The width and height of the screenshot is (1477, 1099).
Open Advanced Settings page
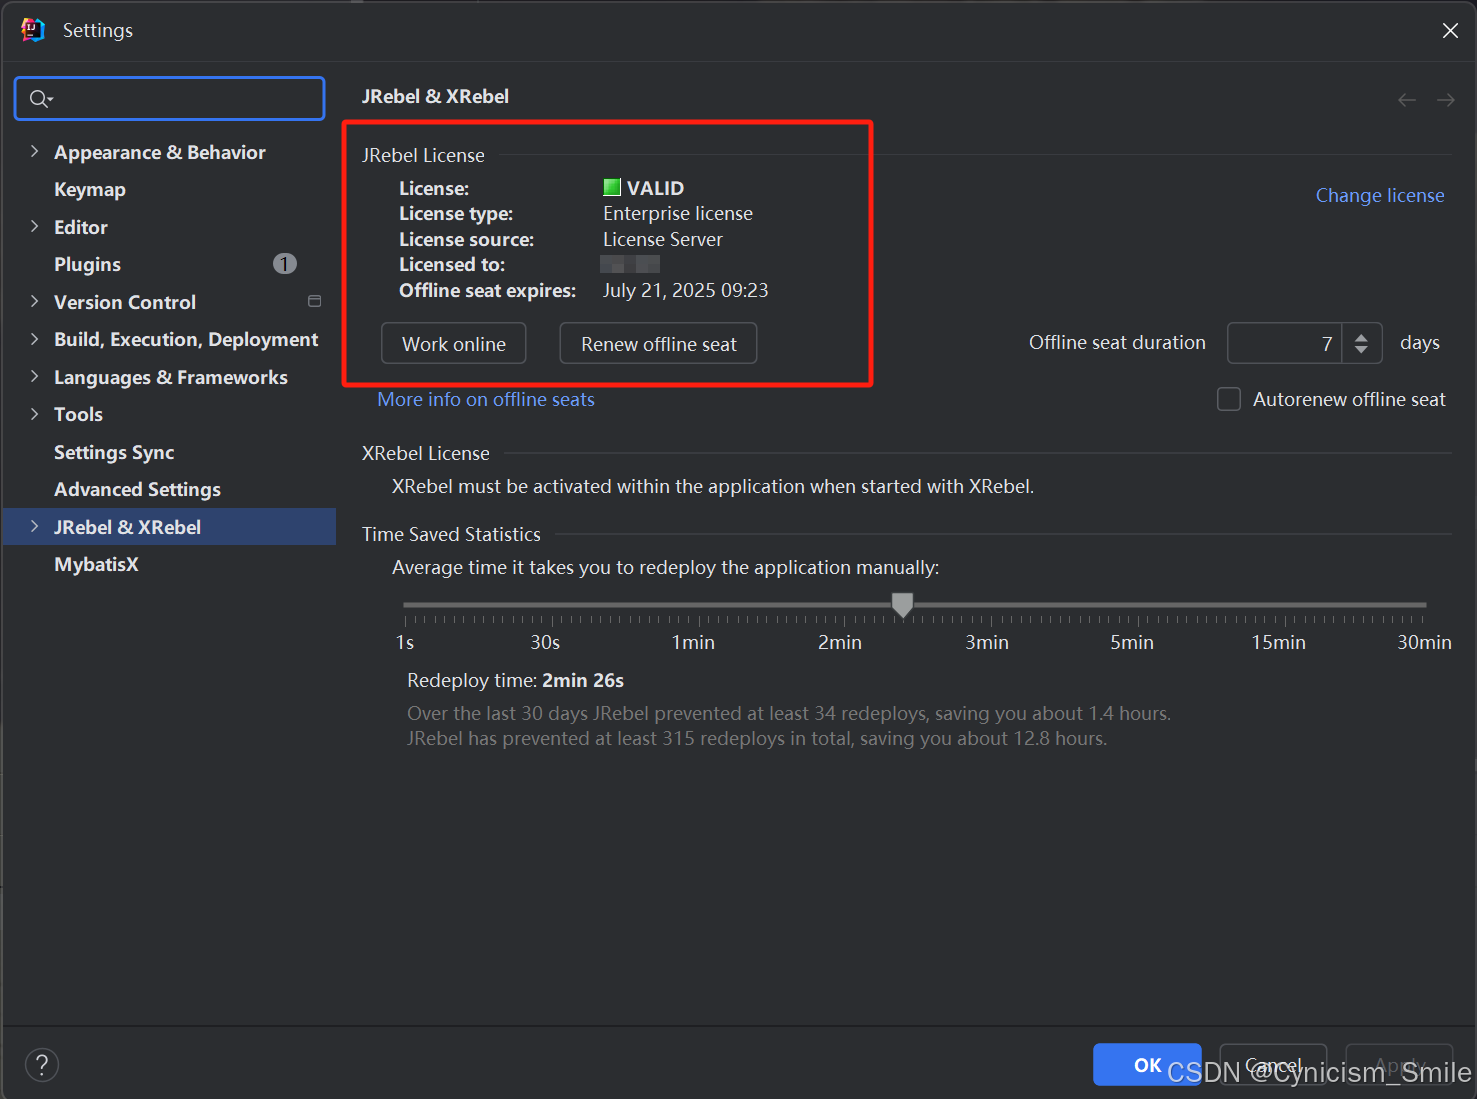[137, 489]
